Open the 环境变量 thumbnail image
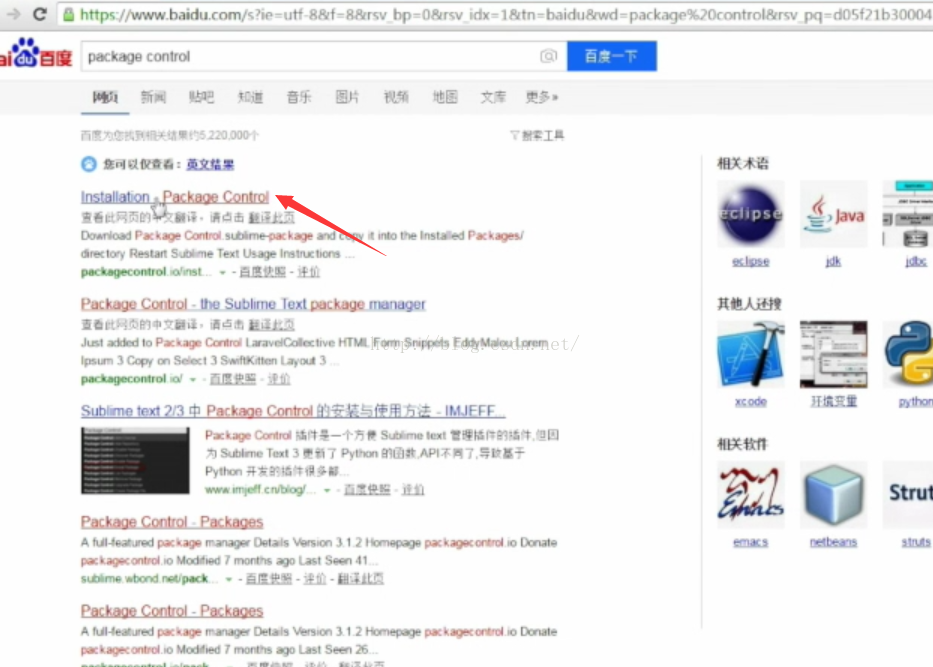This screenshot has height=667, width=933. pos(834,354)
